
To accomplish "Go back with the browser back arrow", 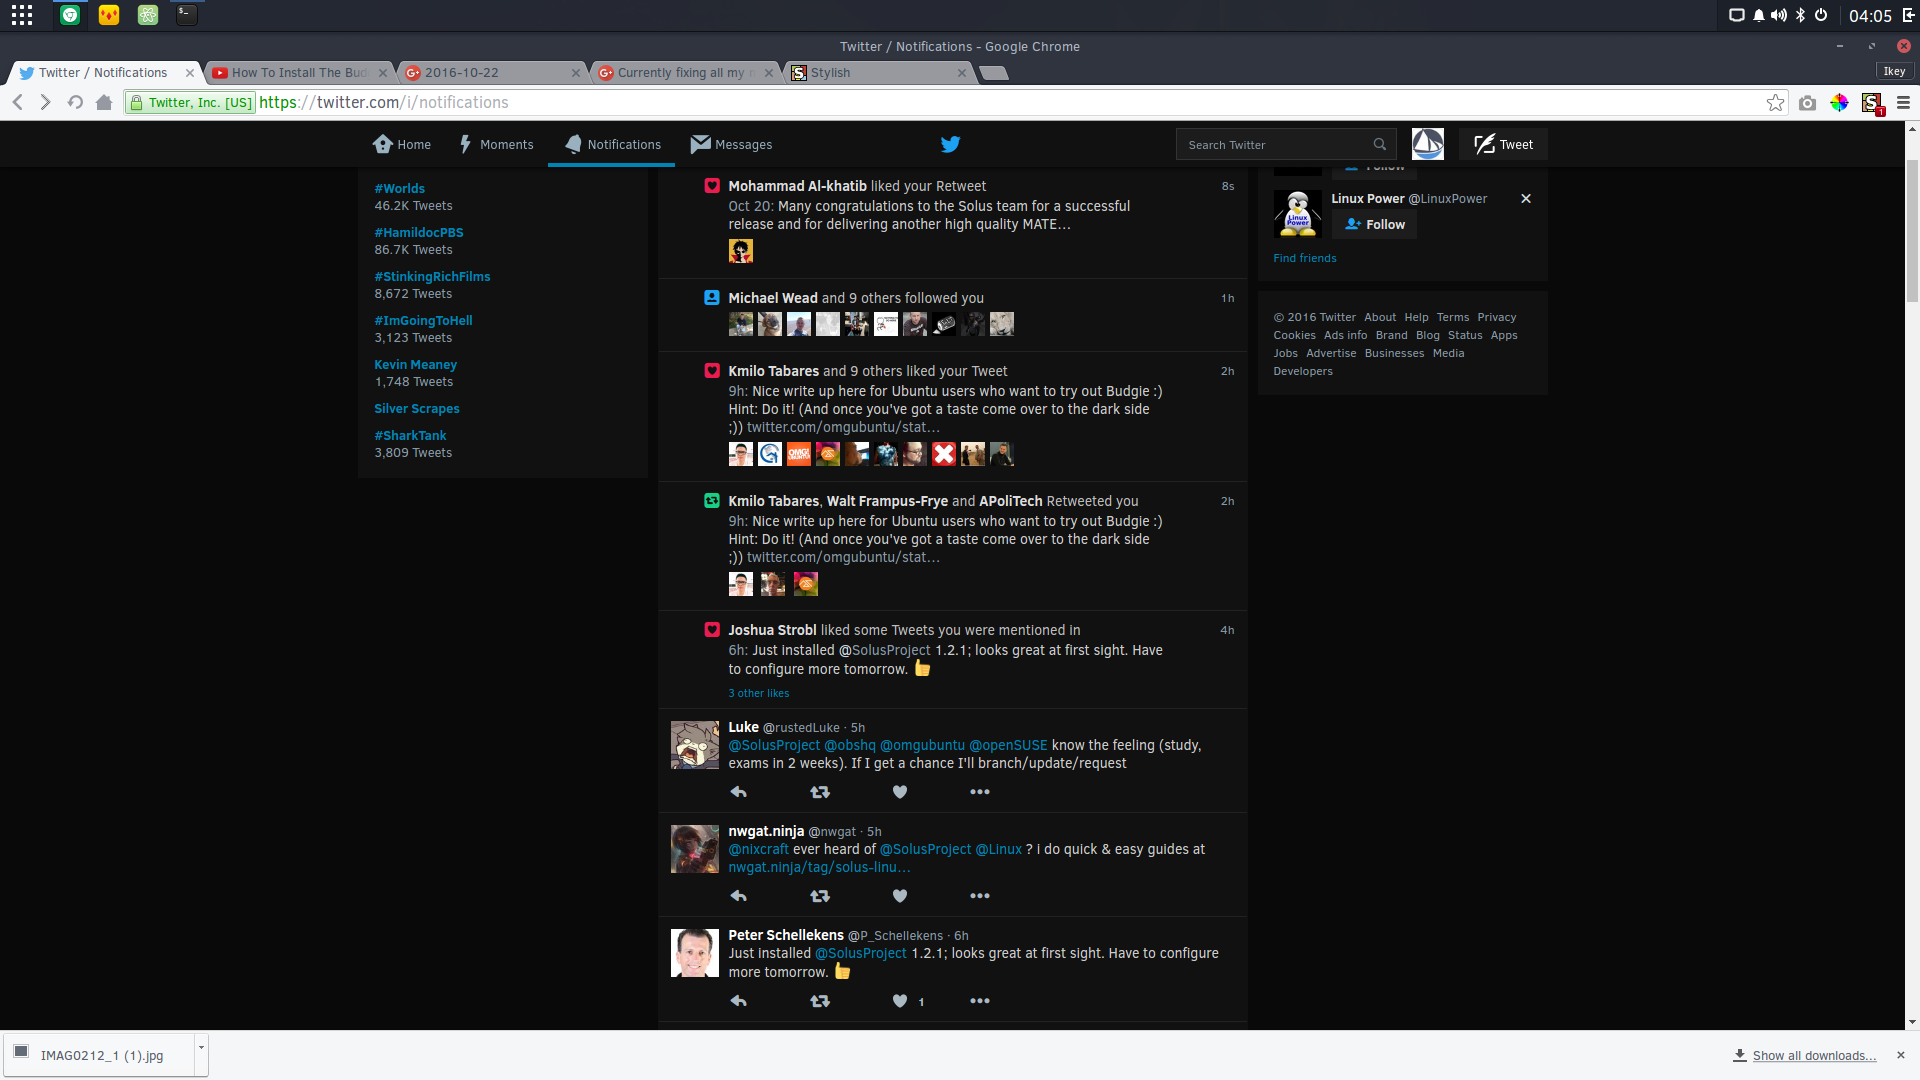I will coord(18,102).
